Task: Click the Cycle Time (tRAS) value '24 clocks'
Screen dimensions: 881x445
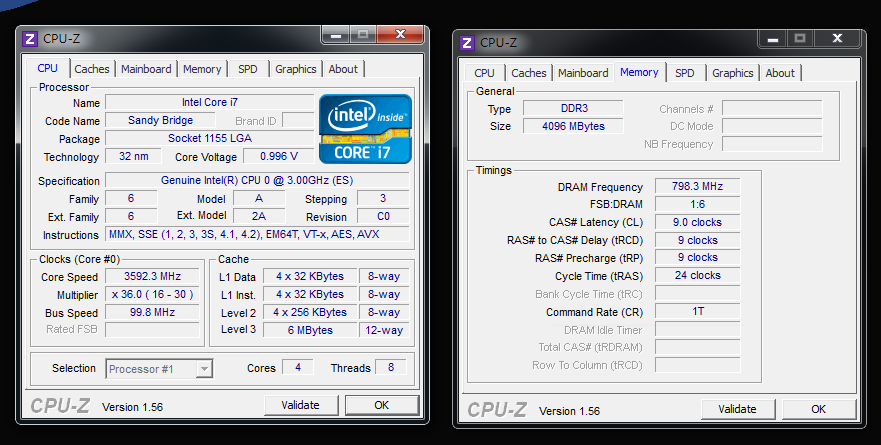Action: tap(697, 275)
